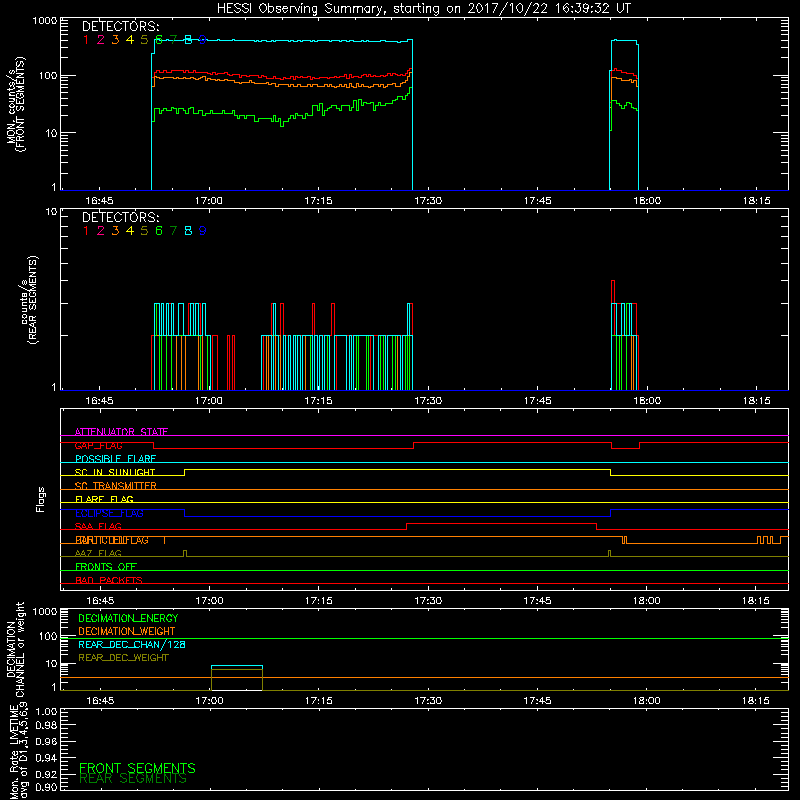Click the 1000 tick on front segments y-axis
This screenshot has height=800, width=800.
(x=45, y=21)
